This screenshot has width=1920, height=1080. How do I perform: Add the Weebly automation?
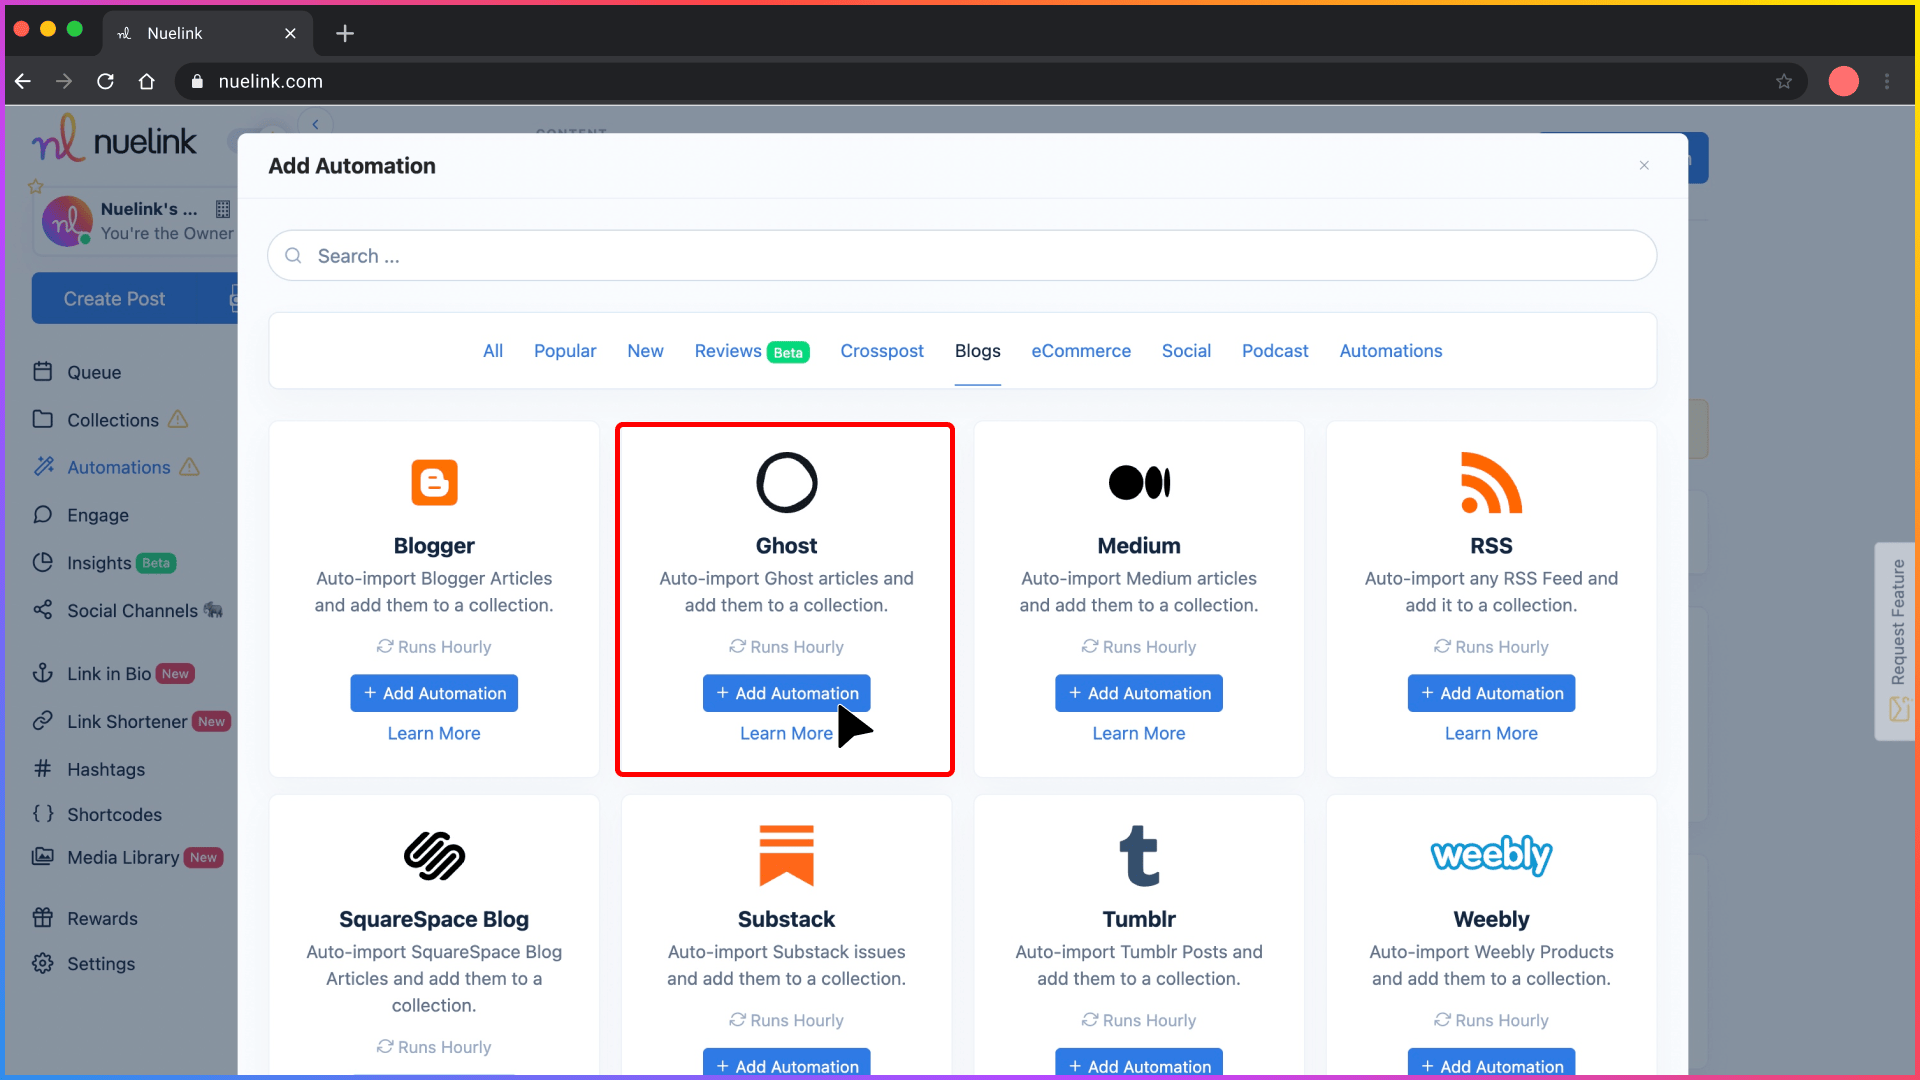point(1491,1064)
